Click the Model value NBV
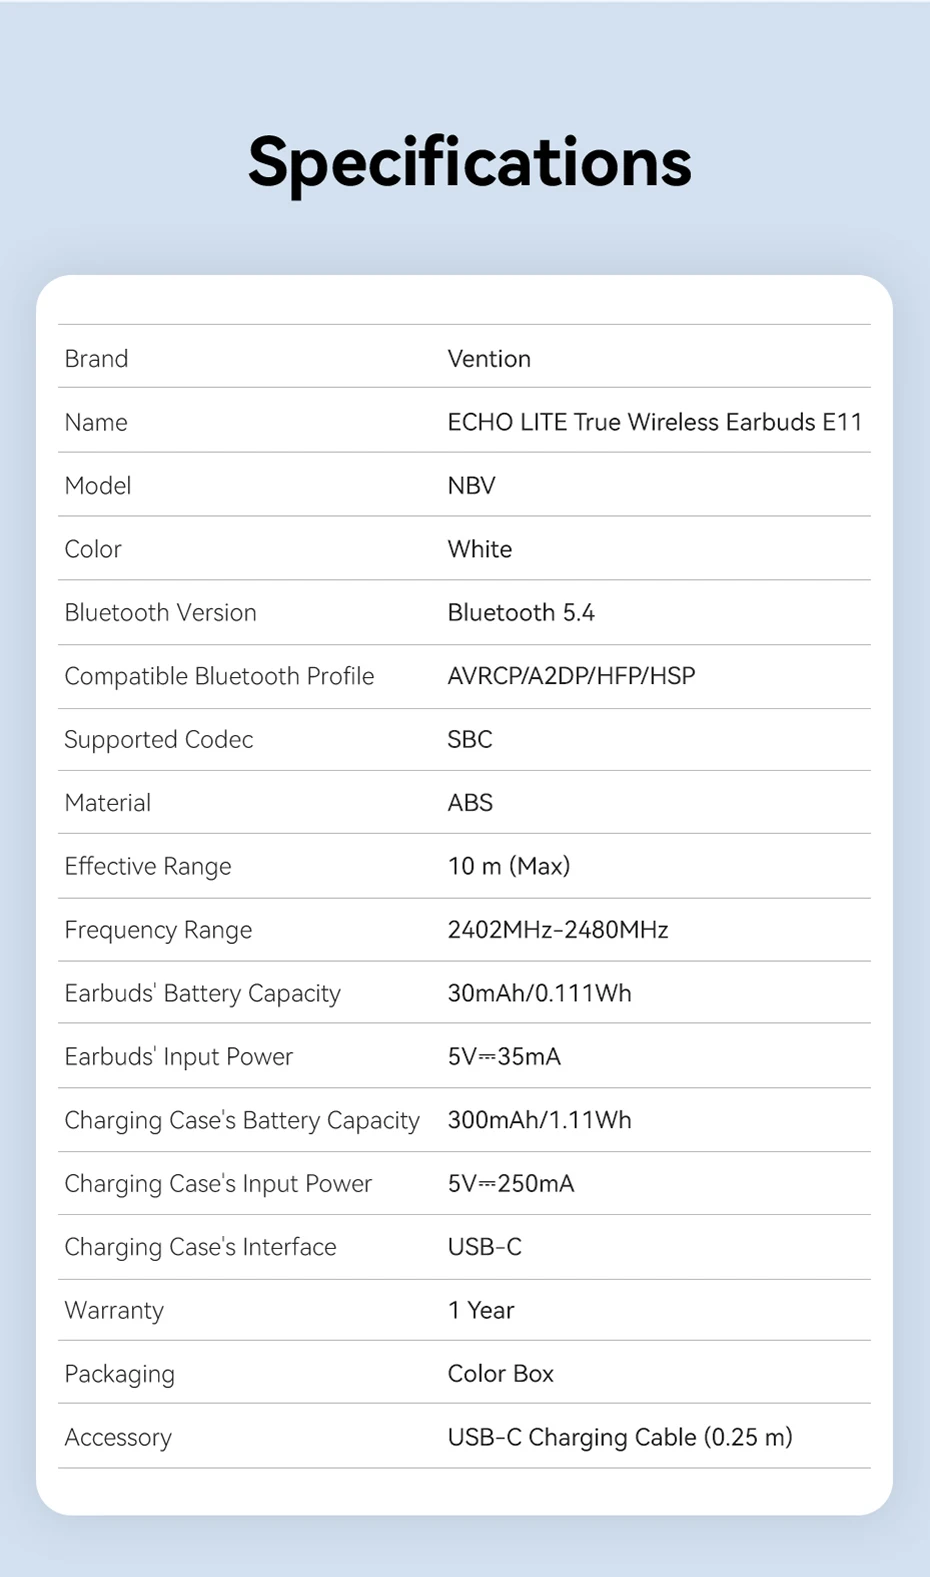Screen dimensions: 930x1577 coord(471,486)
